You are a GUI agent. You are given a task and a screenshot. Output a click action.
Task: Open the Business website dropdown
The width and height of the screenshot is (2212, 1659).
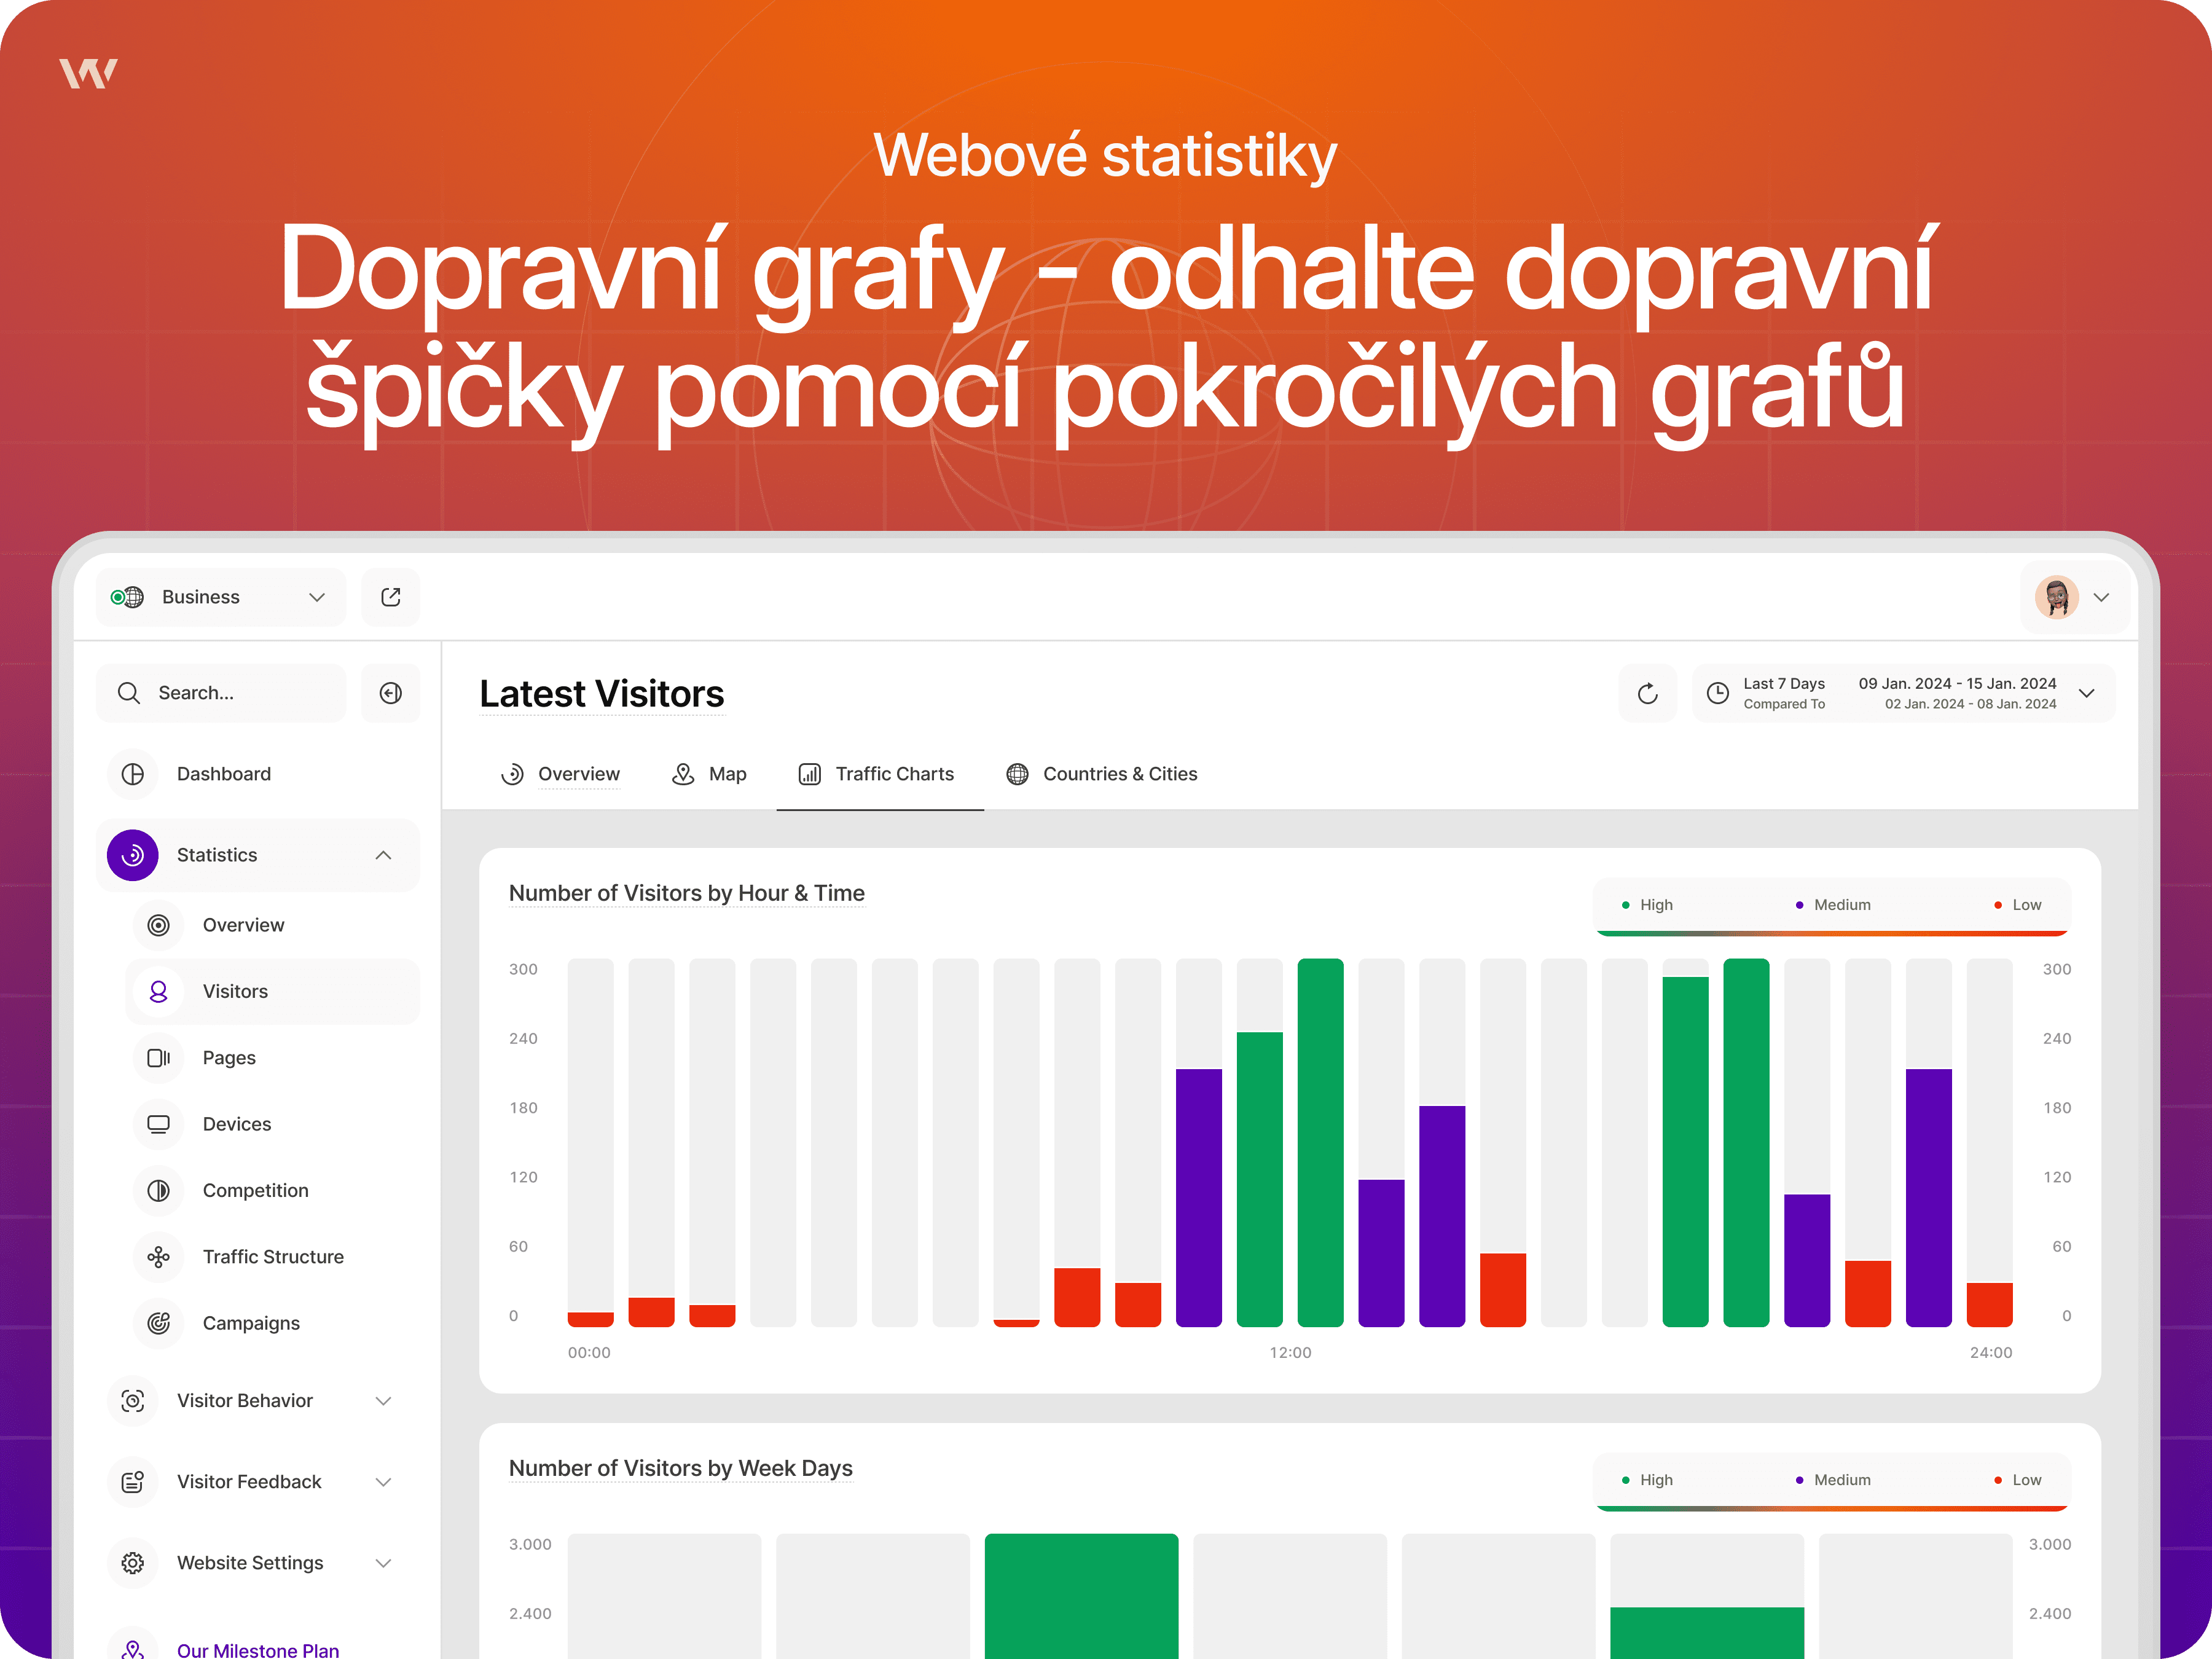(221, 597)
